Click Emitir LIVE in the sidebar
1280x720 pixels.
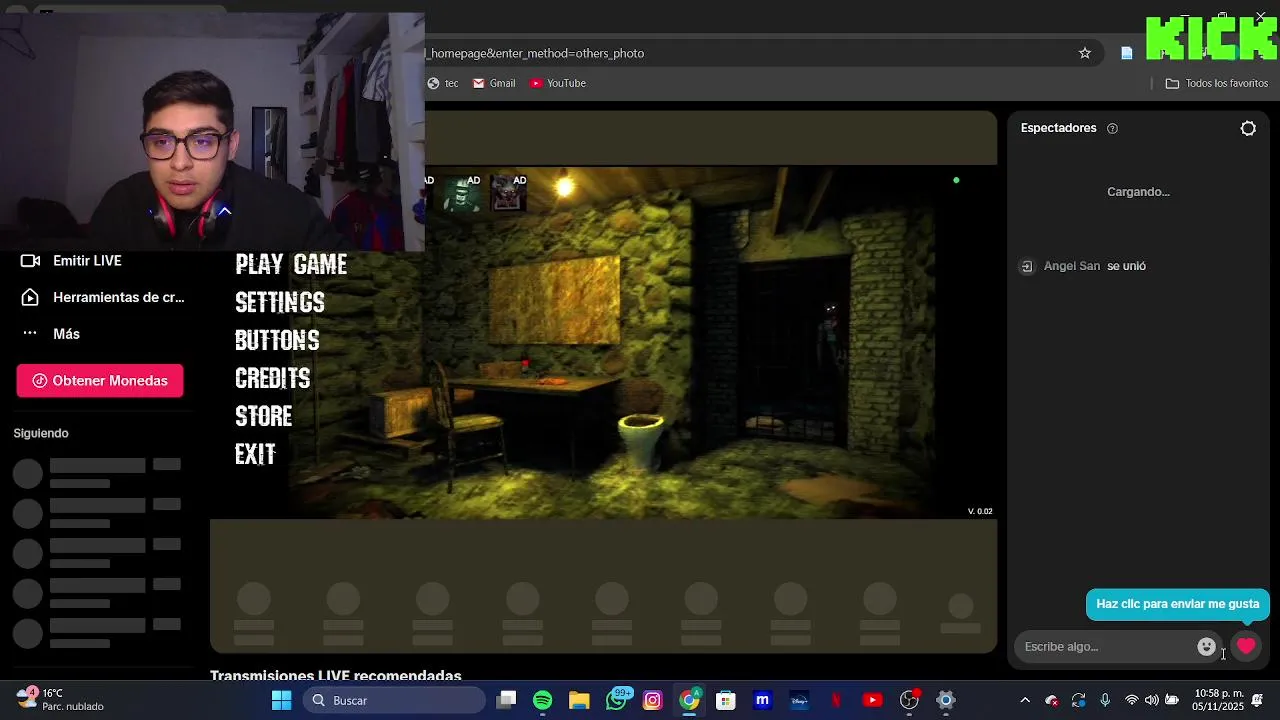[87, 260]
